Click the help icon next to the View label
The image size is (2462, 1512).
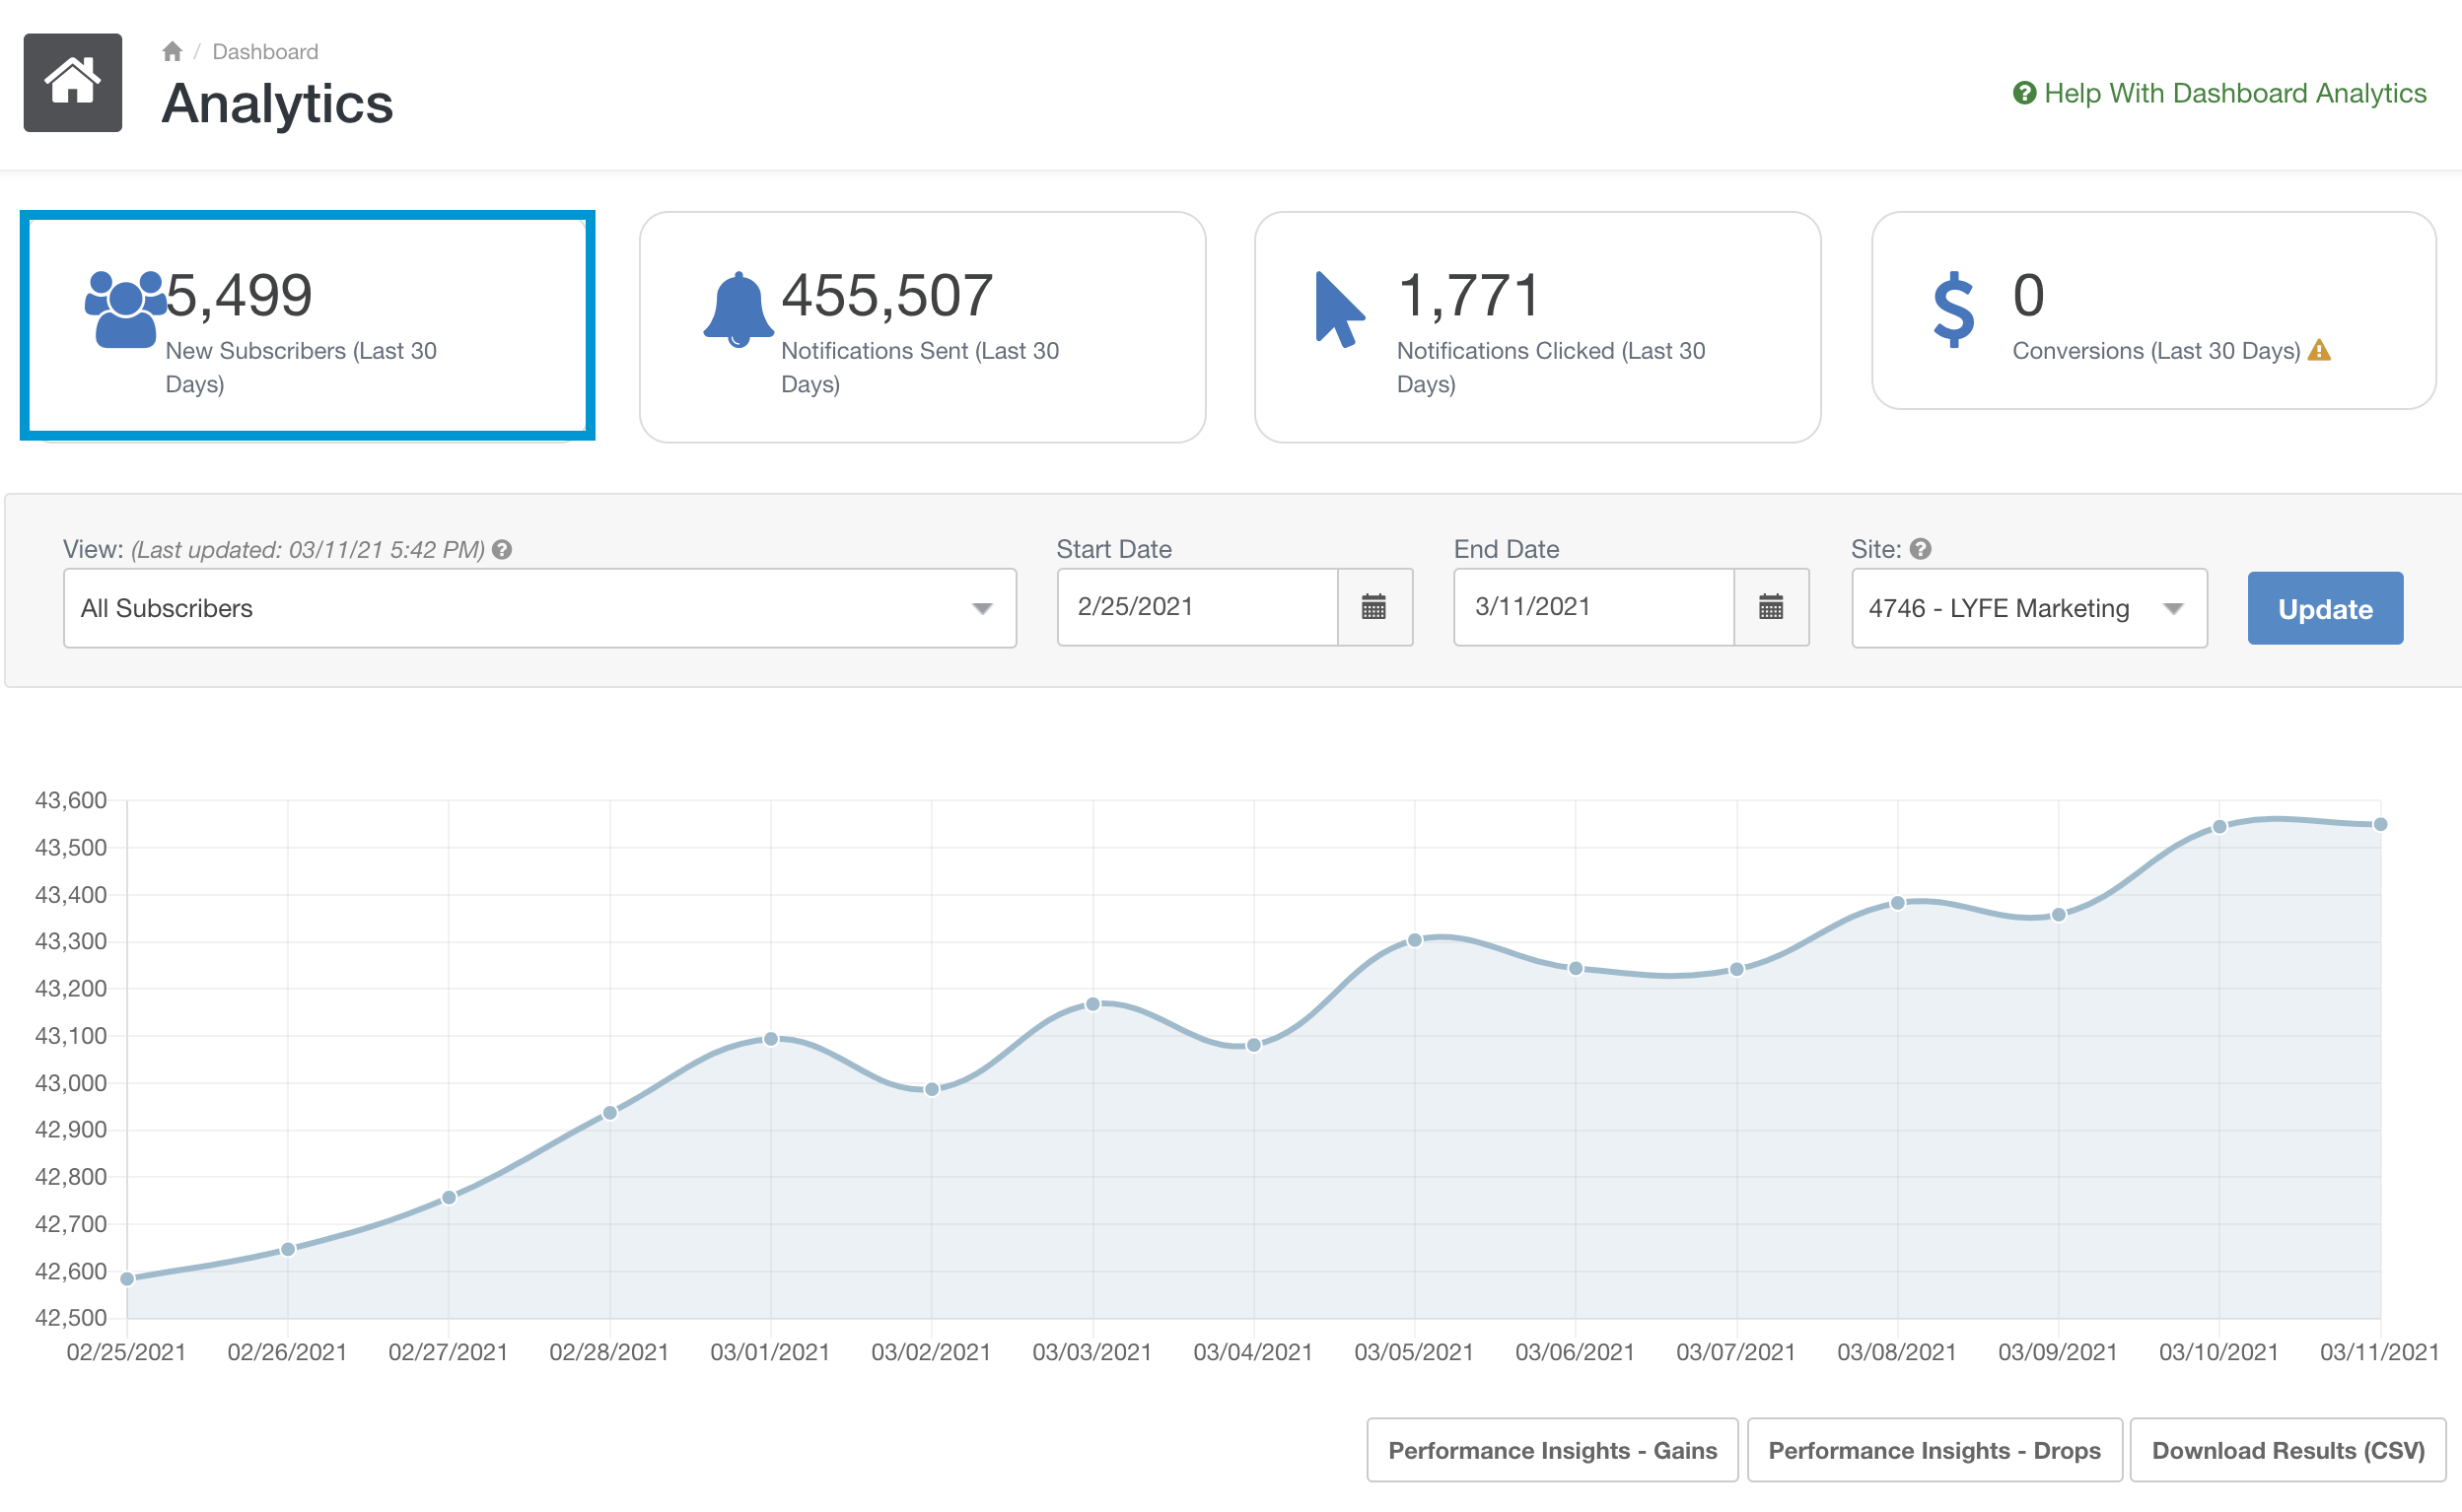[x=501, y=549]
